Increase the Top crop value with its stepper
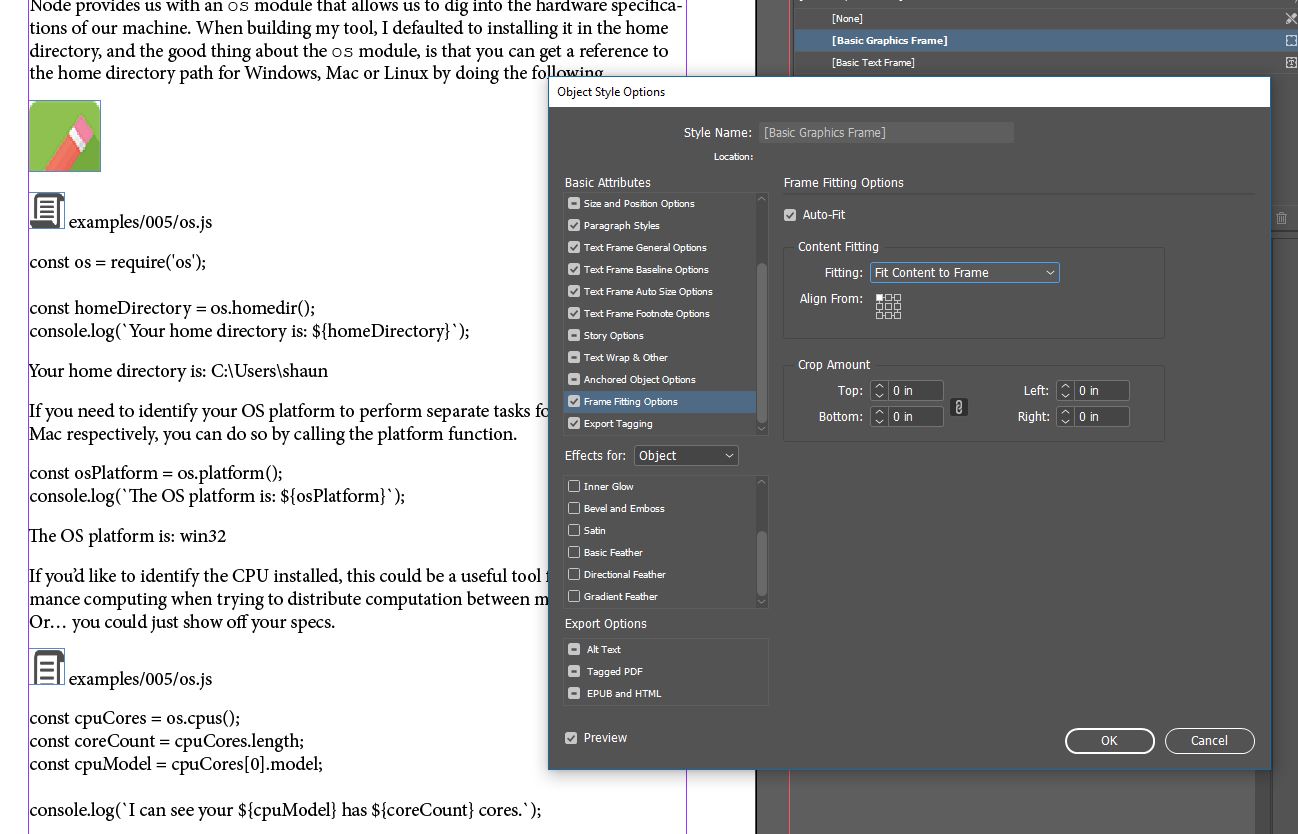 879,386
